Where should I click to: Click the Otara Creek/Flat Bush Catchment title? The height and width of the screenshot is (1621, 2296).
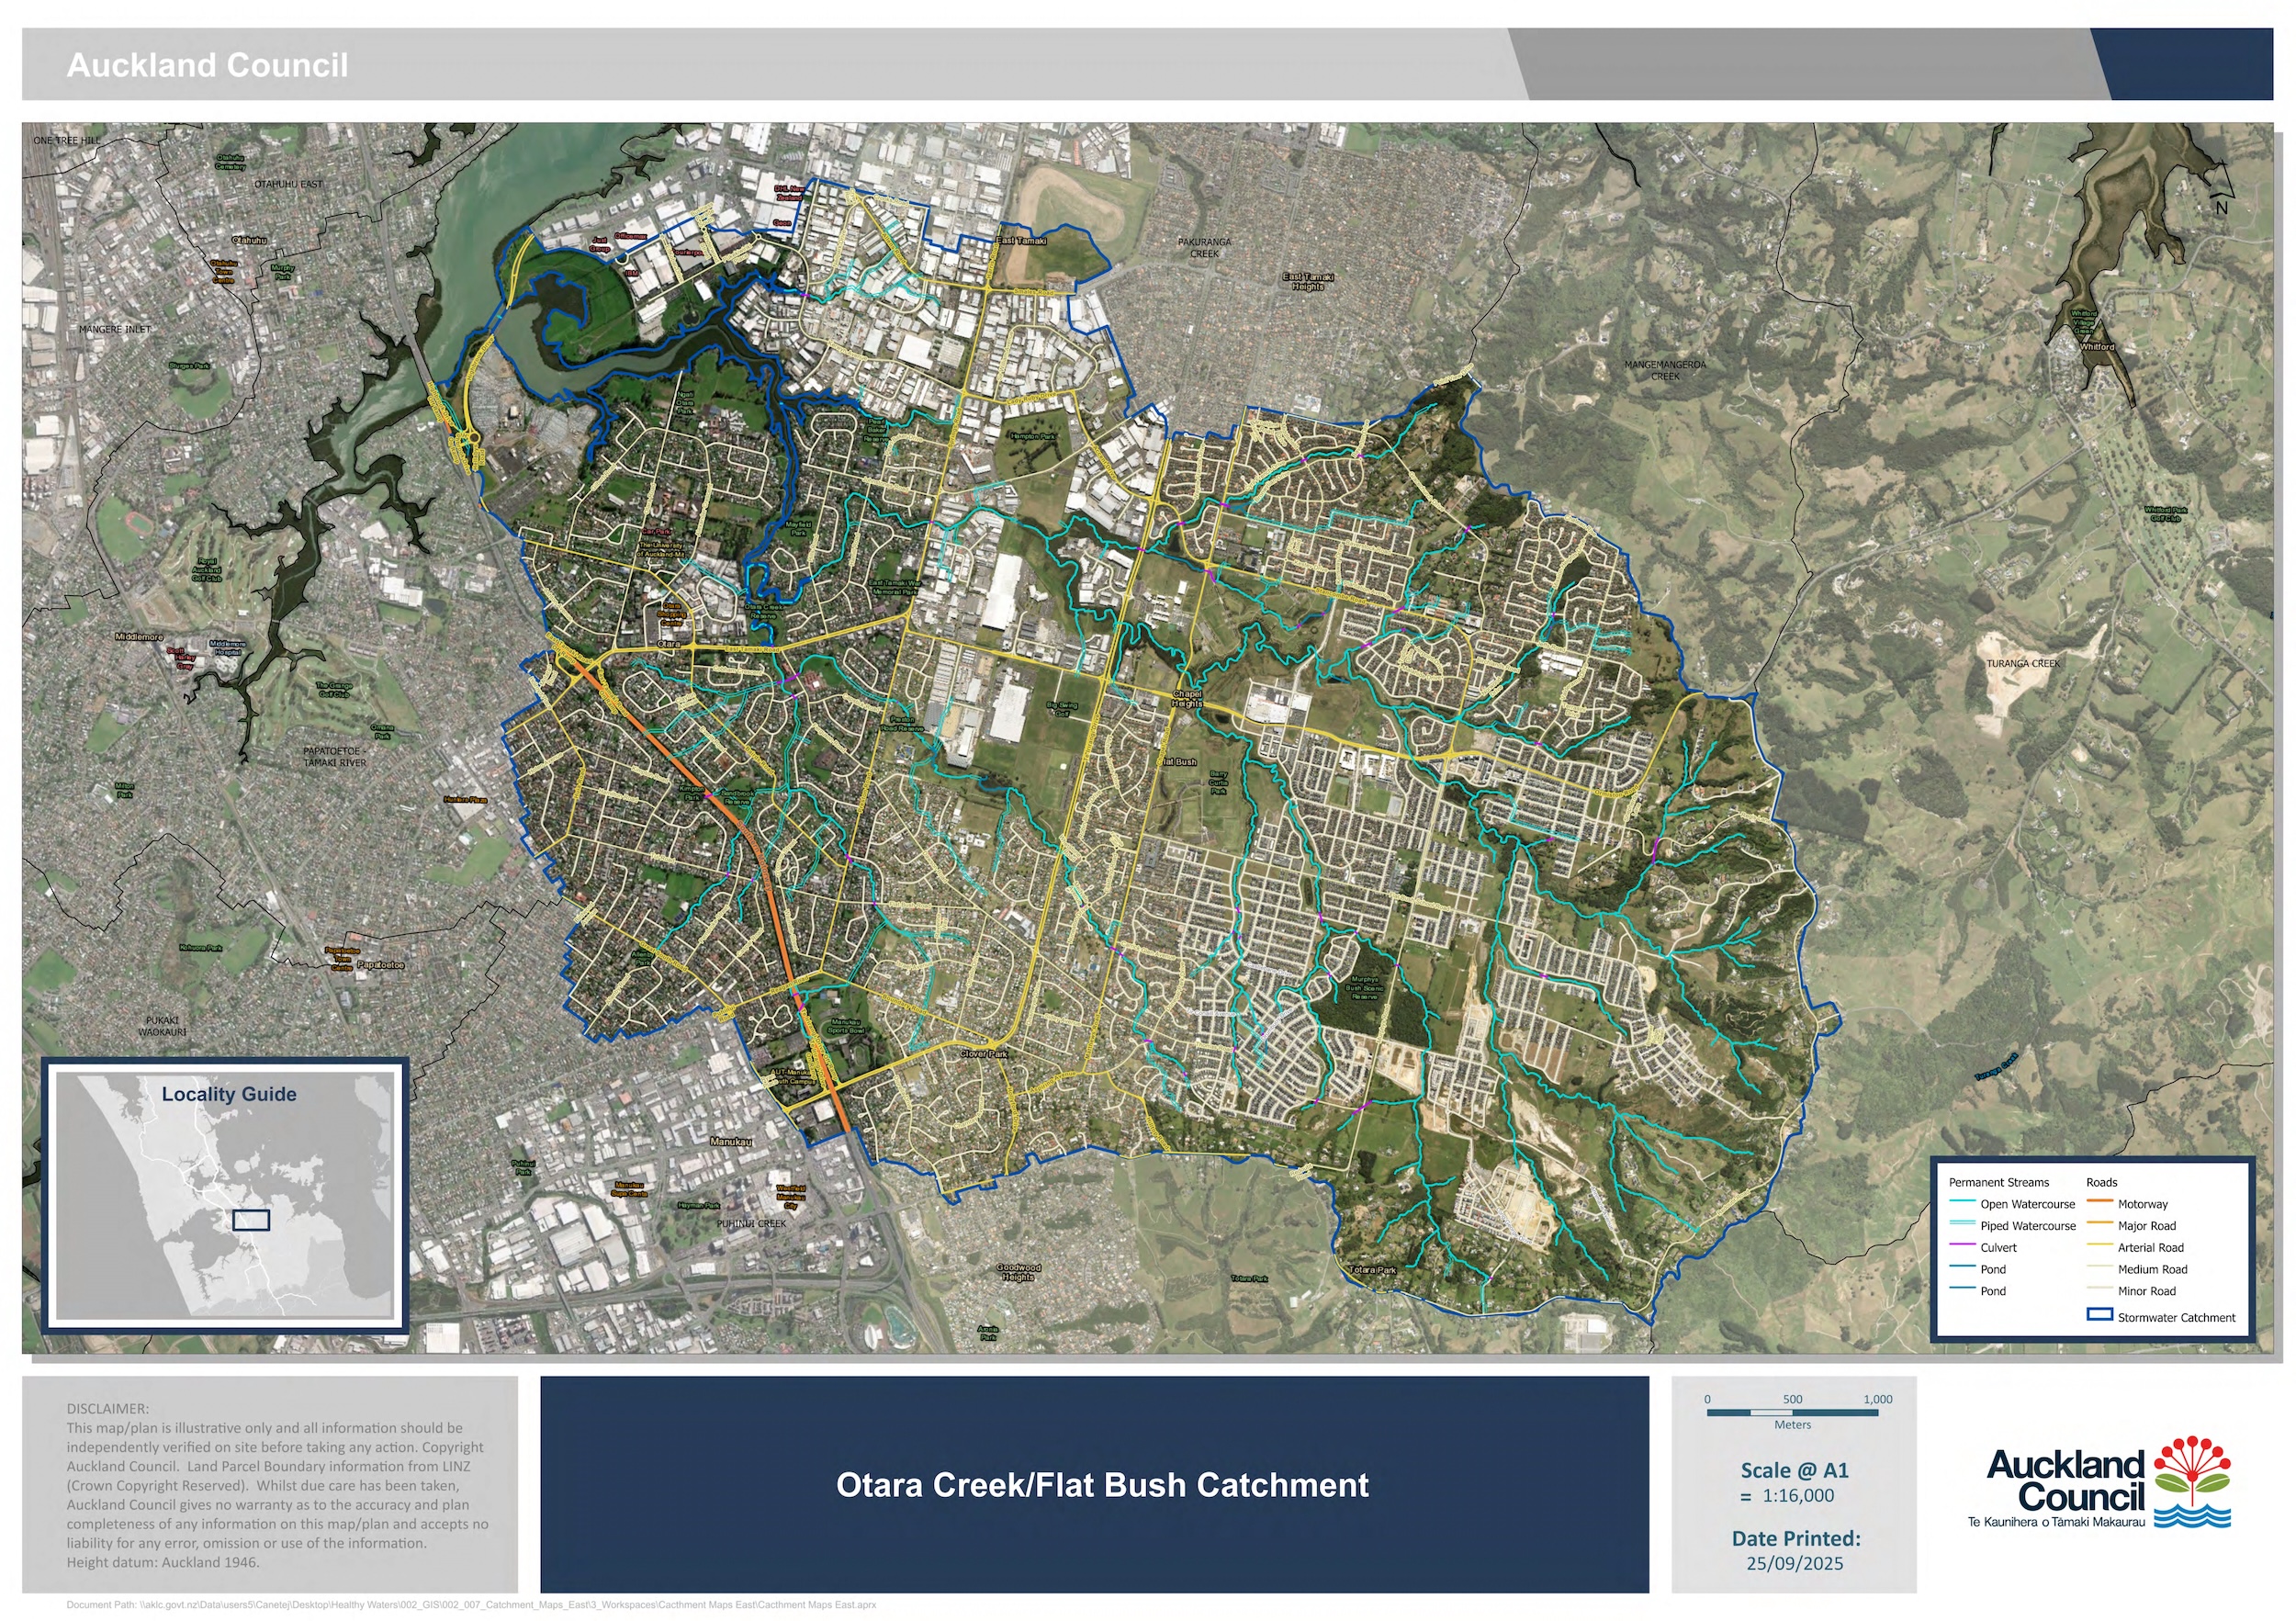tap(1101, 1485)
